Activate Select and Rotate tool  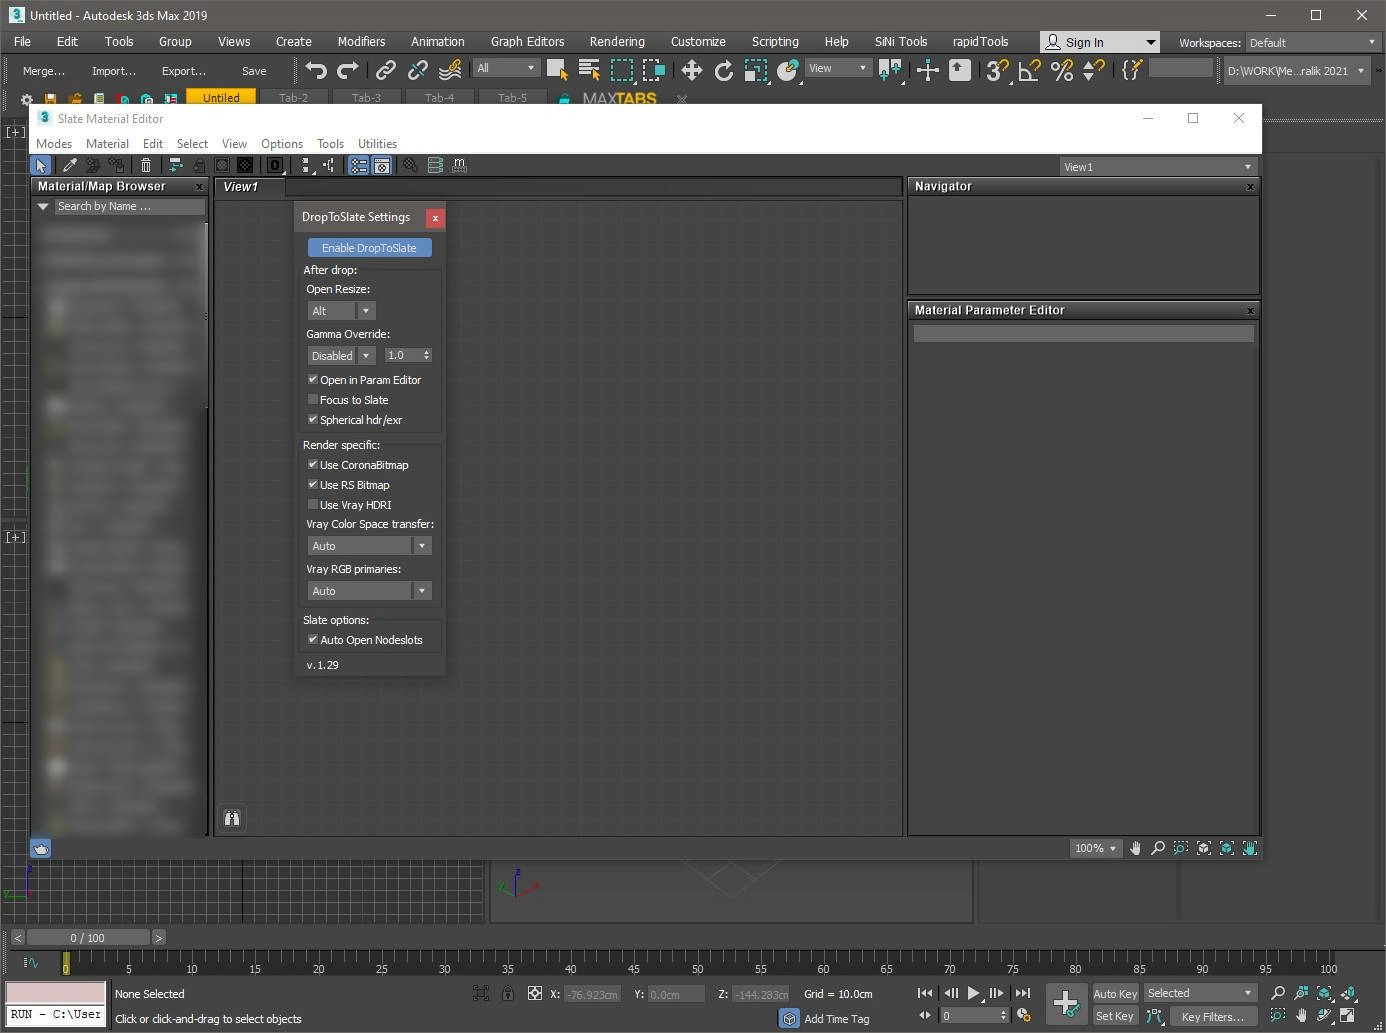tap(724, 70)
